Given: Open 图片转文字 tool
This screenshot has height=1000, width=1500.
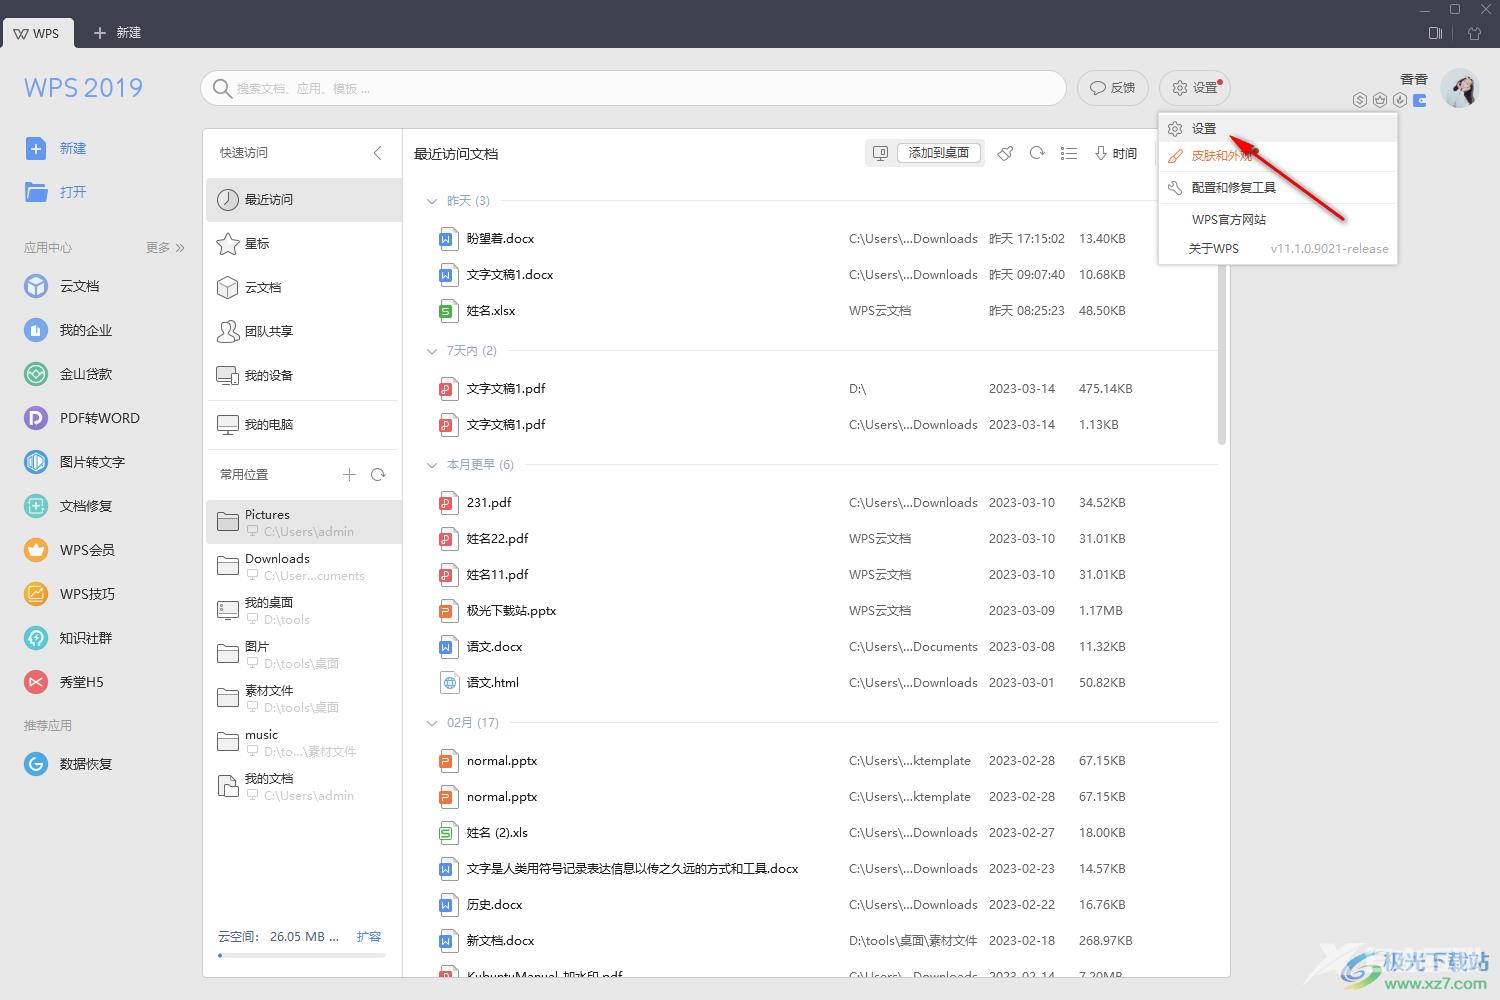Looking at the screenshot, I should pos(75,462).
